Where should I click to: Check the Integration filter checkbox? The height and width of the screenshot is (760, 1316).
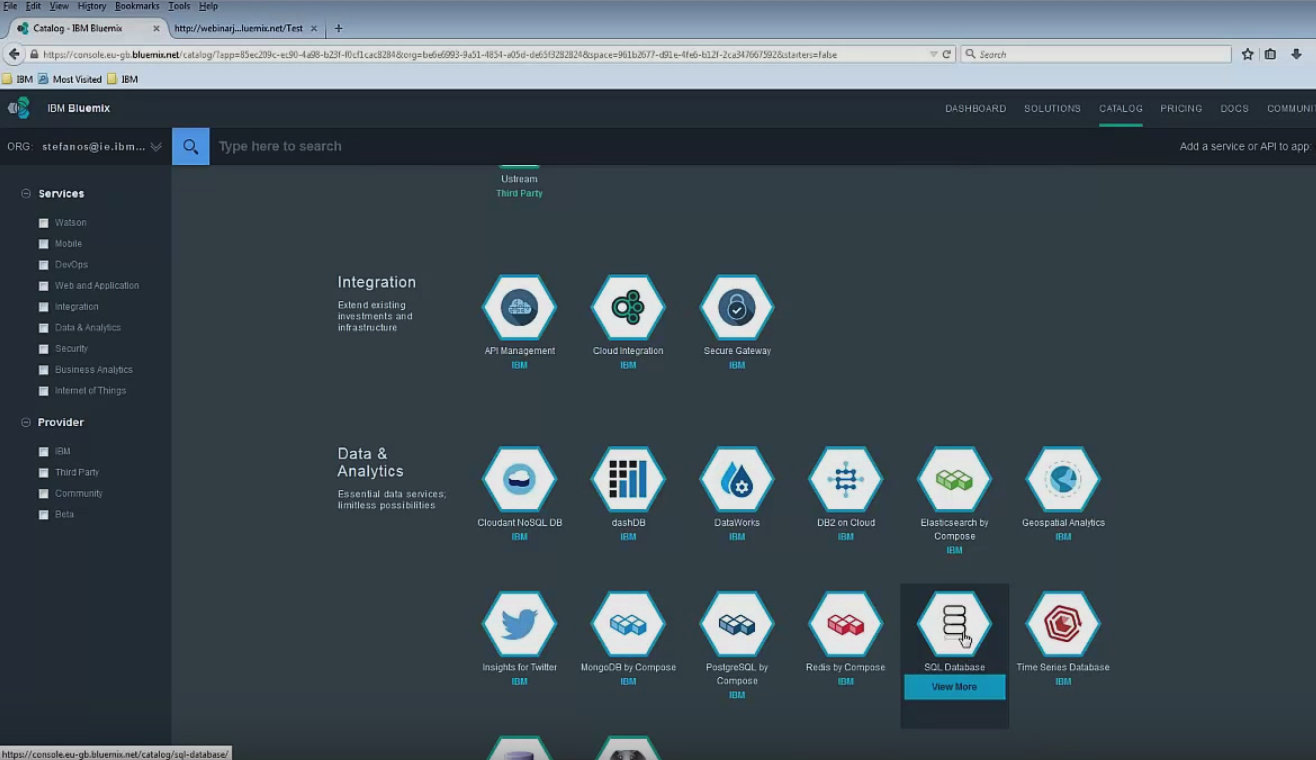(x=44, y=307)
